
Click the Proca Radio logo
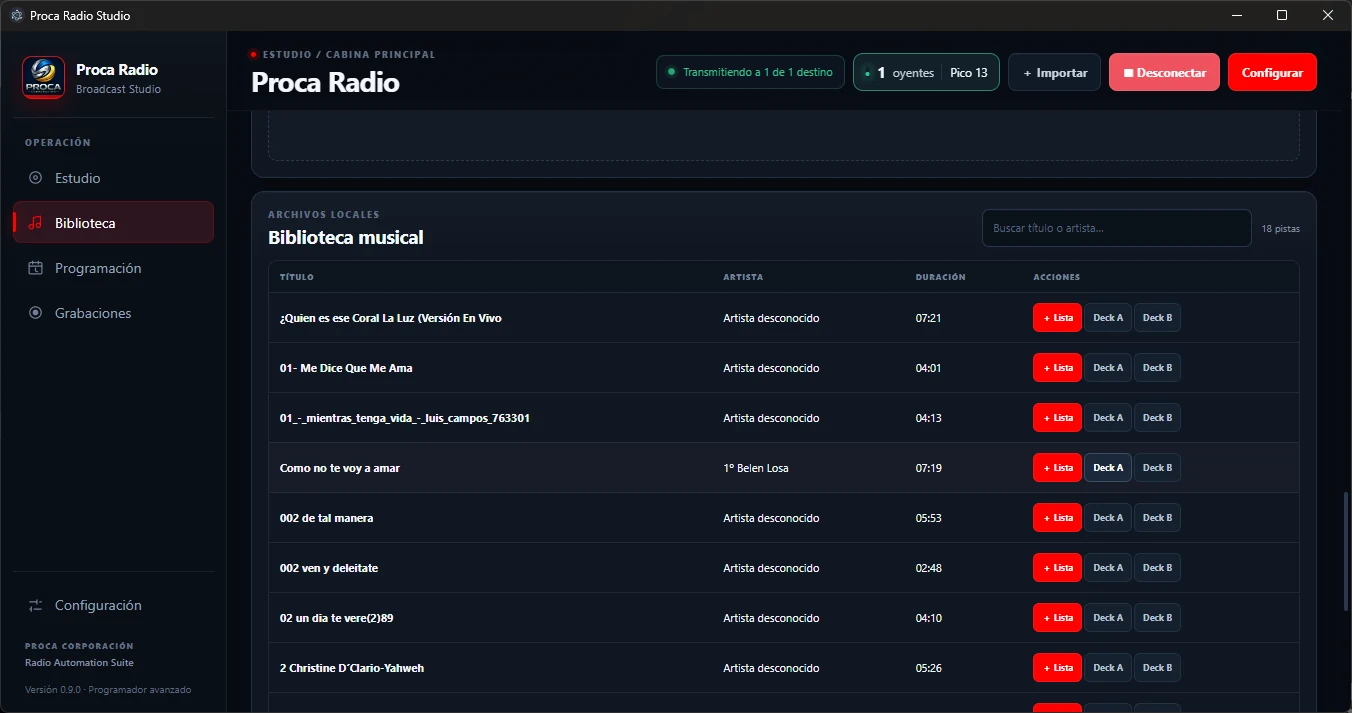point(44,77)
